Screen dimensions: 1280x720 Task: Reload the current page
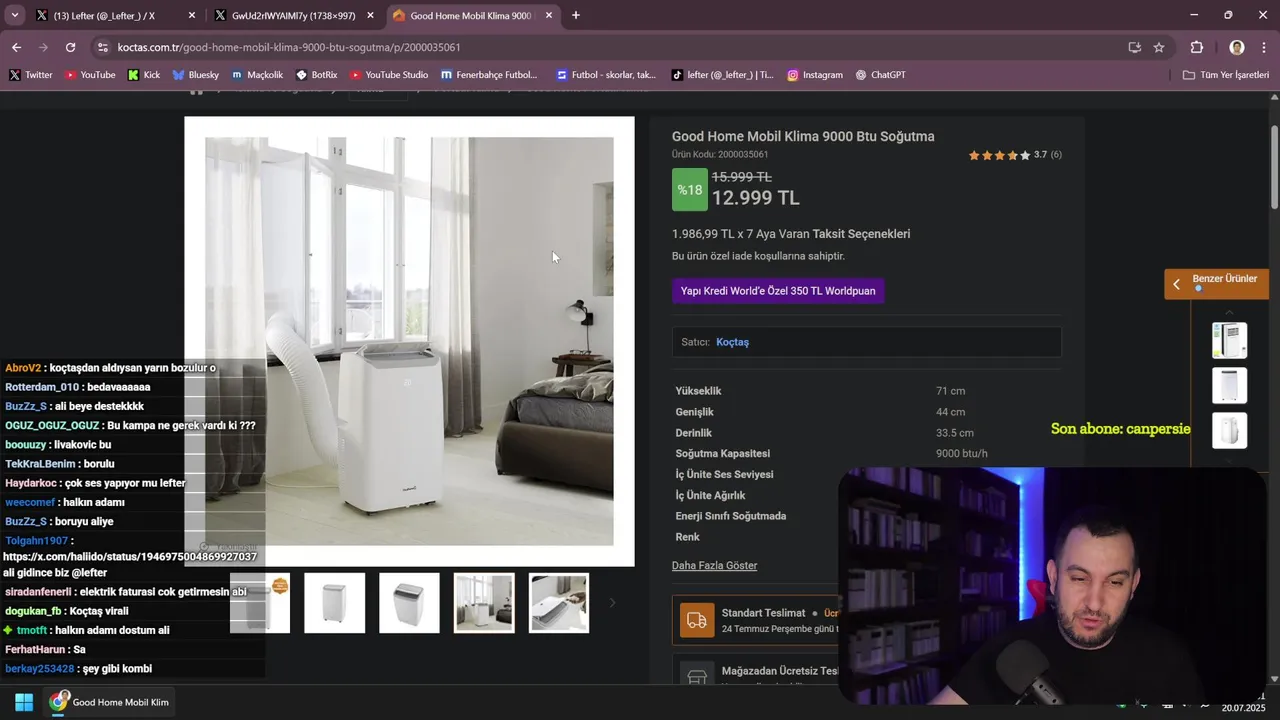pyautogui.click(x=70, y=47)
